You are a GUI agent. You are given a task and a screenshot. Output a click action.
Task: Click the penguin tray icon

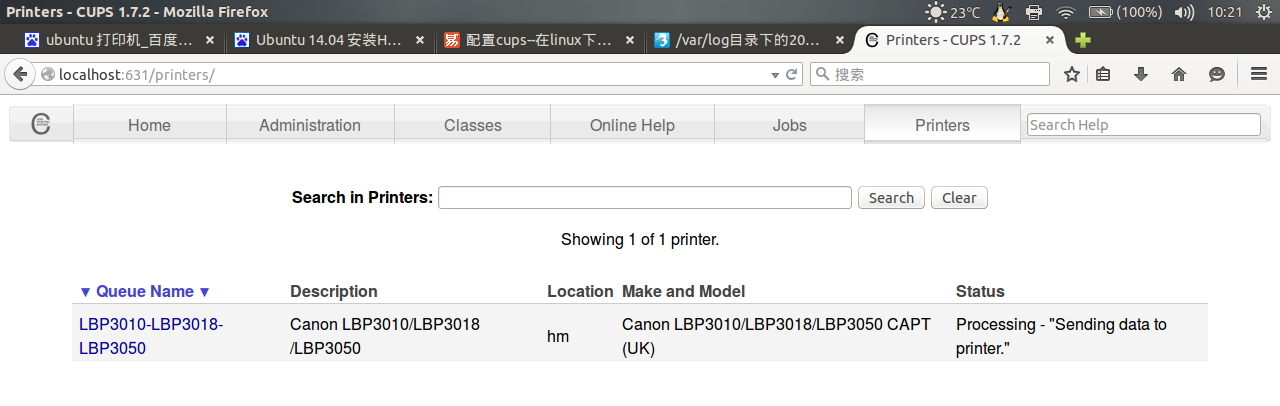click(x=1002, y=12)
